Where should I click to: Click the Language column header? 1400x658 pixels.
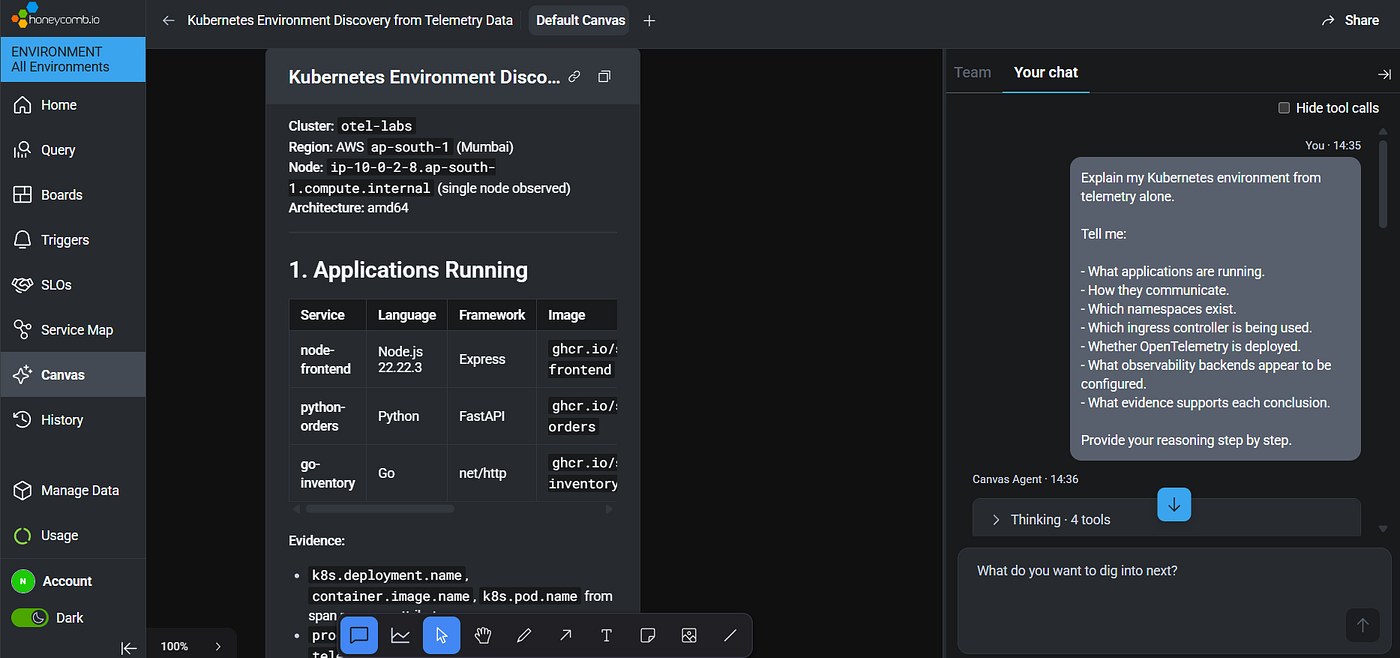coord(407,315)
